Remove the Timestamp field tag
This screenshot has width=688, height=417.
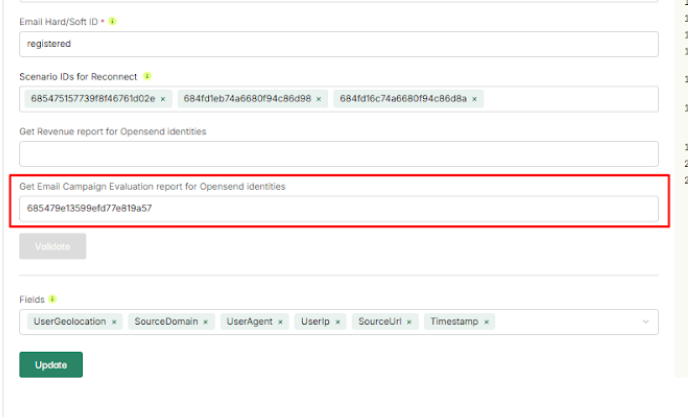click(x=486, y=322)
